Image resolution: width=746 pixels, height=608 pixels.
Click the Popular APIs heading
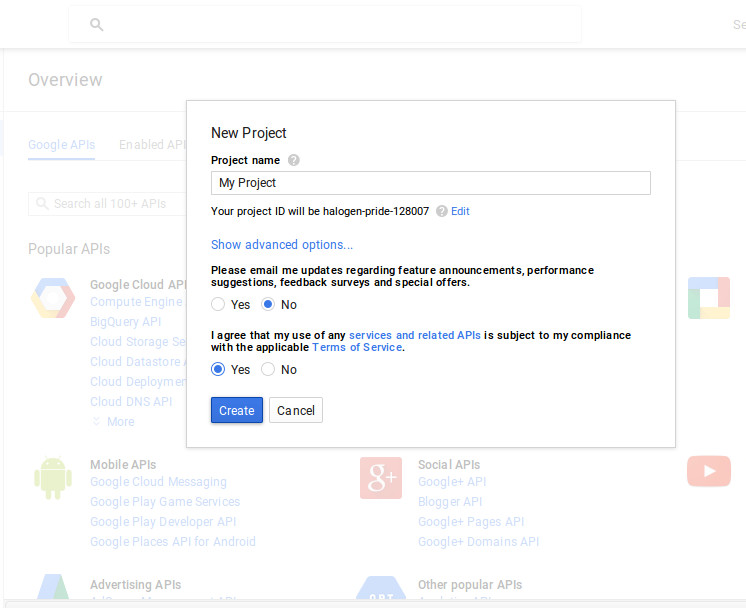click(x=69, y=249)
